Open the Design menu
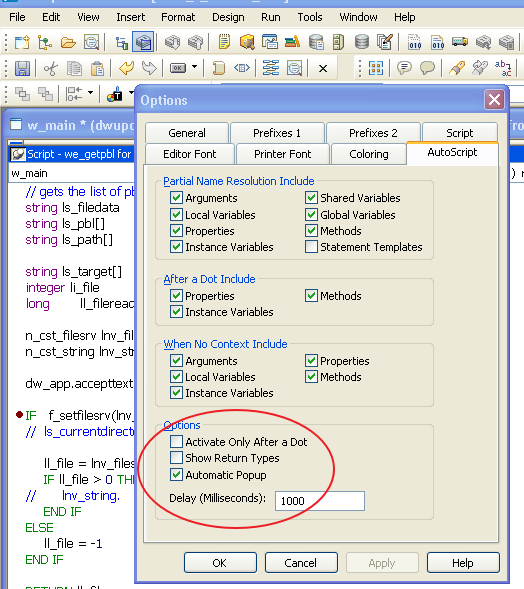Screen dimensions: 524x589 [228, 17]
